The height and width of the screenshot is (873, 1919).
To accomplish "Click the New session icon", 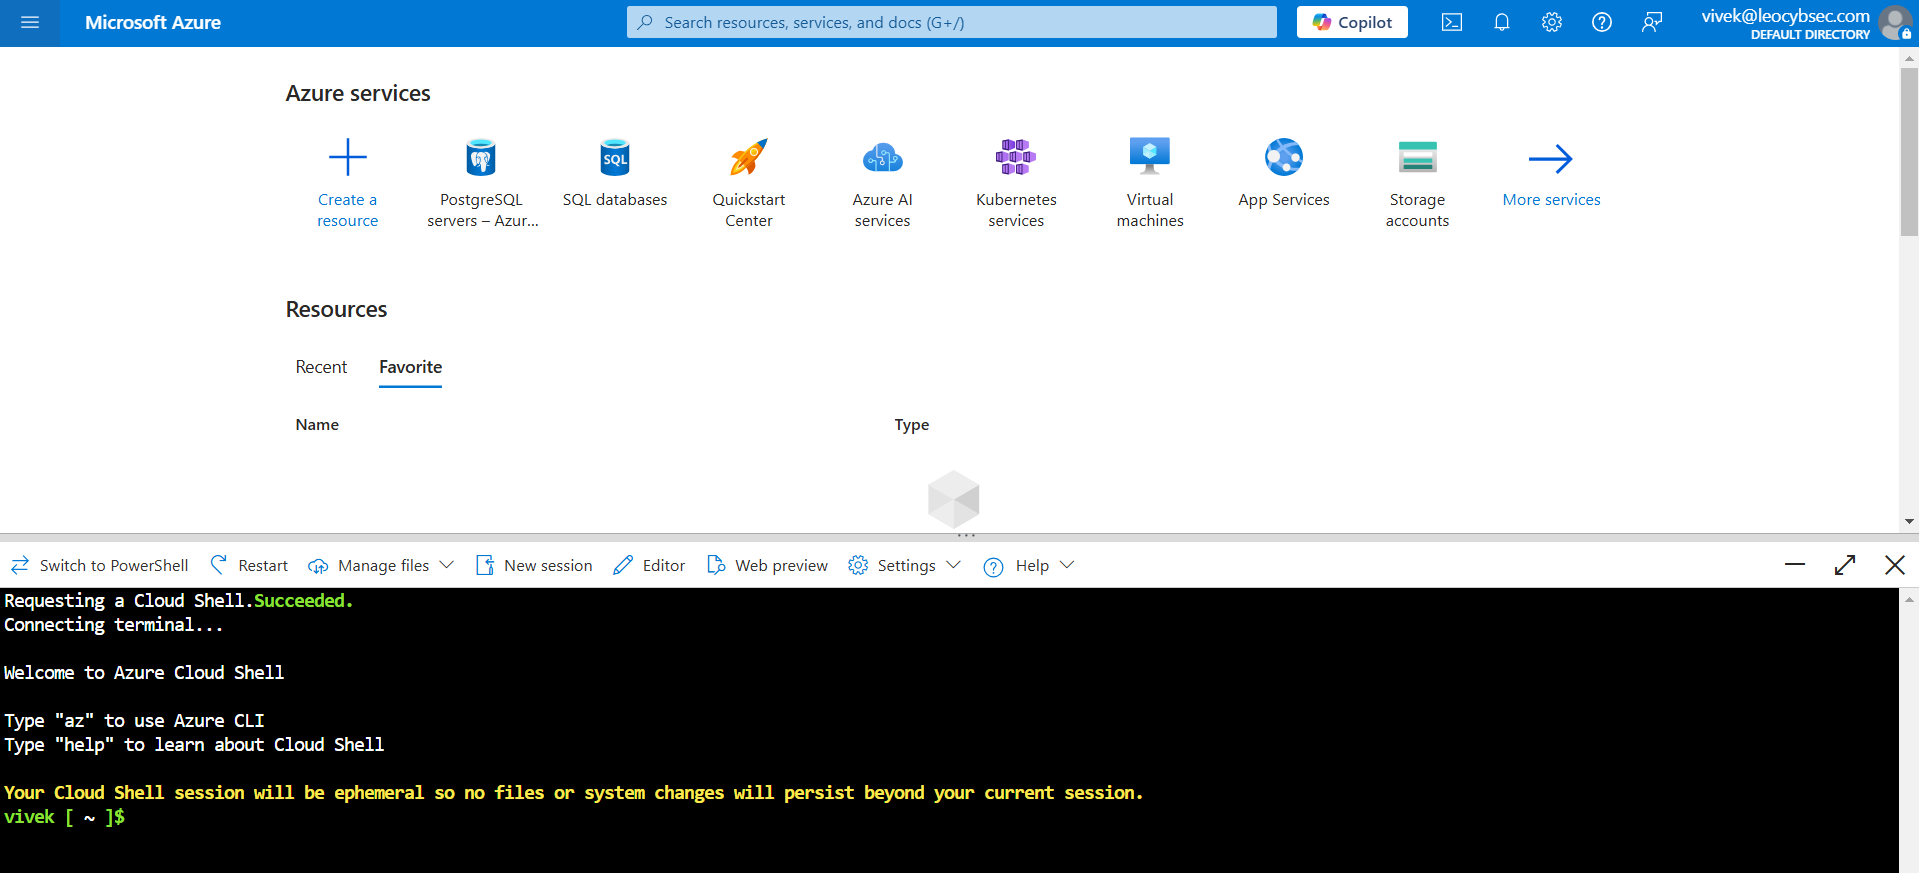I will click(485, 565).
